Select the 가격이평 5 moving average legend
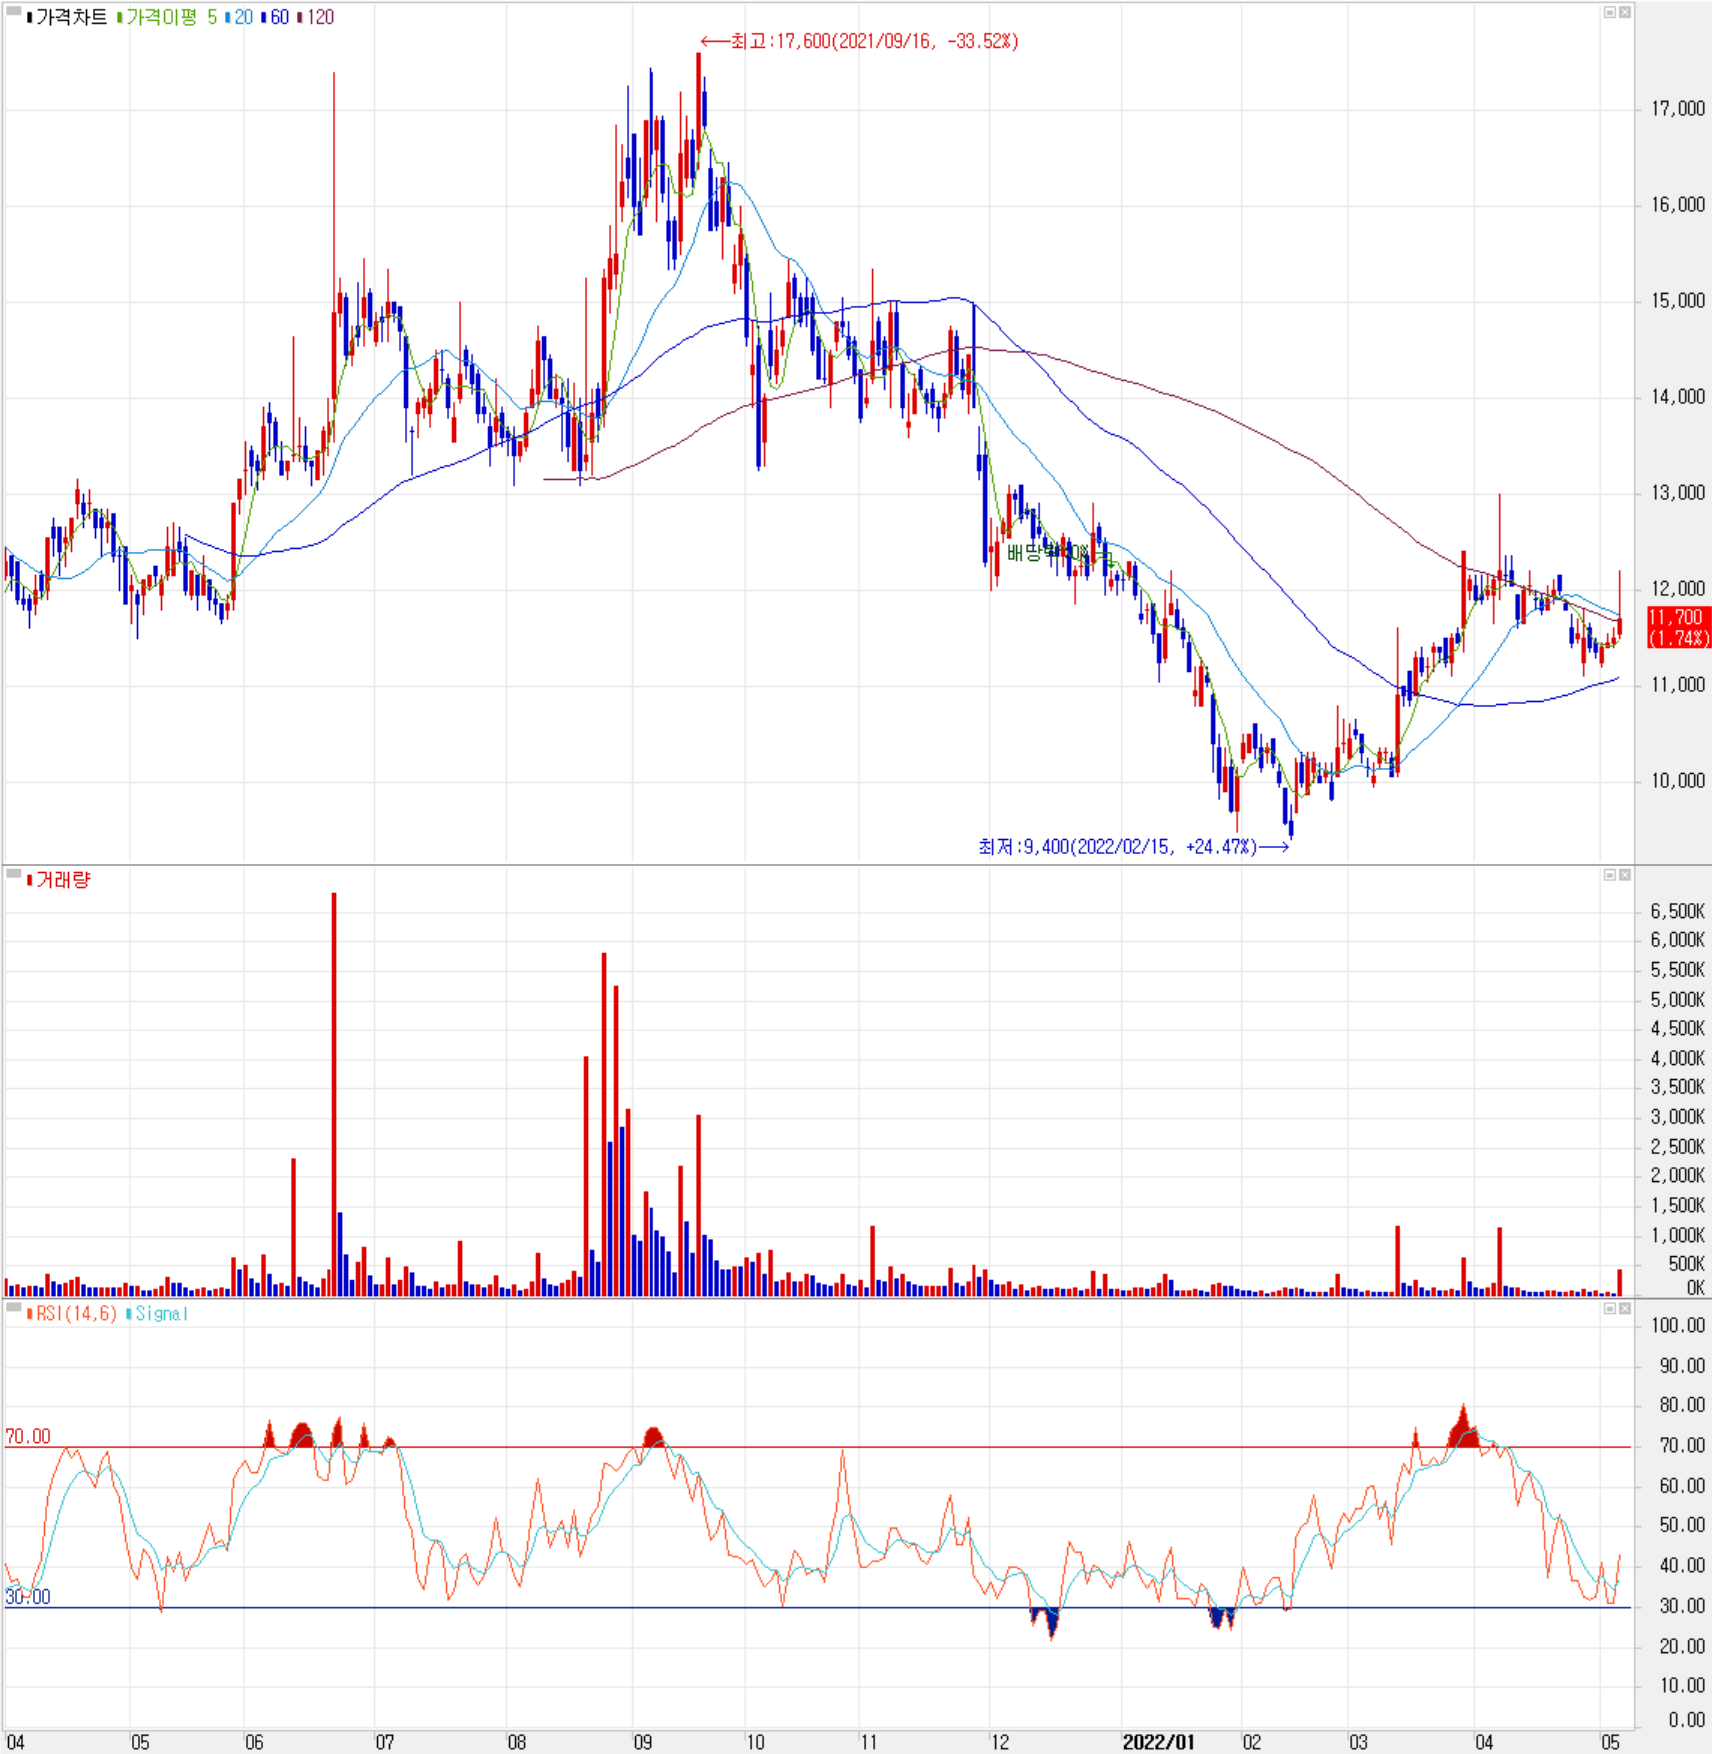This screenshot has width=1712, height=1754. click(x=167, y=17)
